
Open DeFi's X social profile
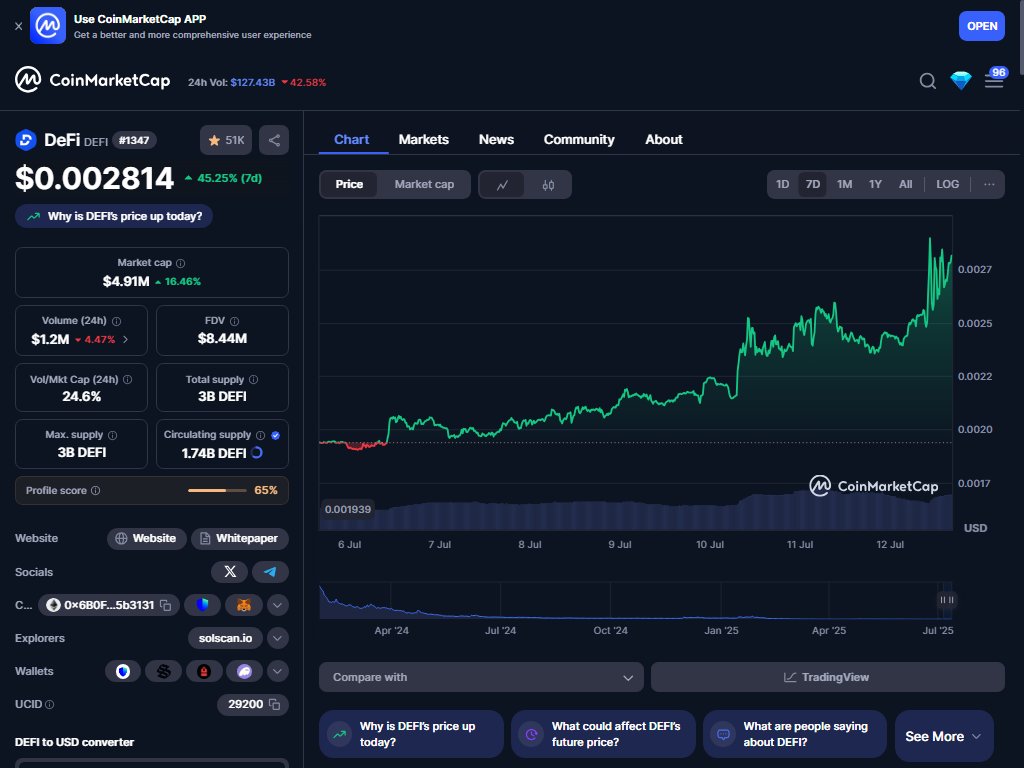pyautogui.click(x=229, y=572)
